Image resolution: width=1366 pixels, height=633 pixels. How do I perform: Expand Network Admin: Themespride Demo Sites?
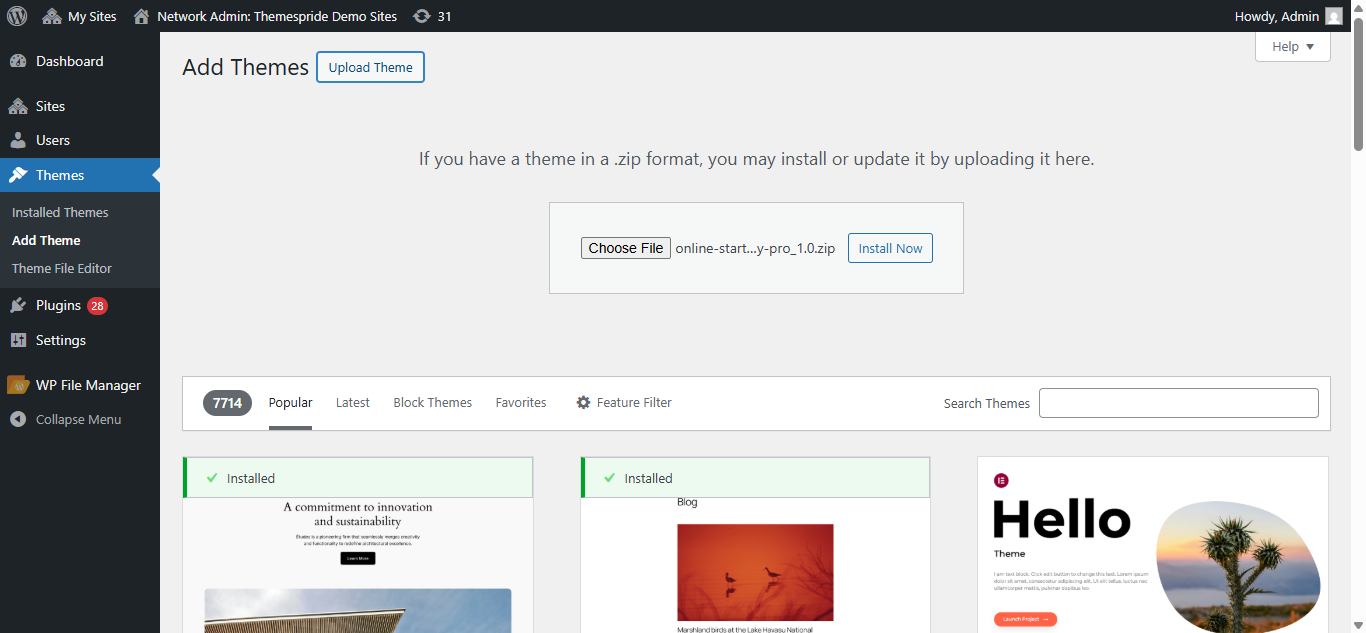click(x=276, y=15)
